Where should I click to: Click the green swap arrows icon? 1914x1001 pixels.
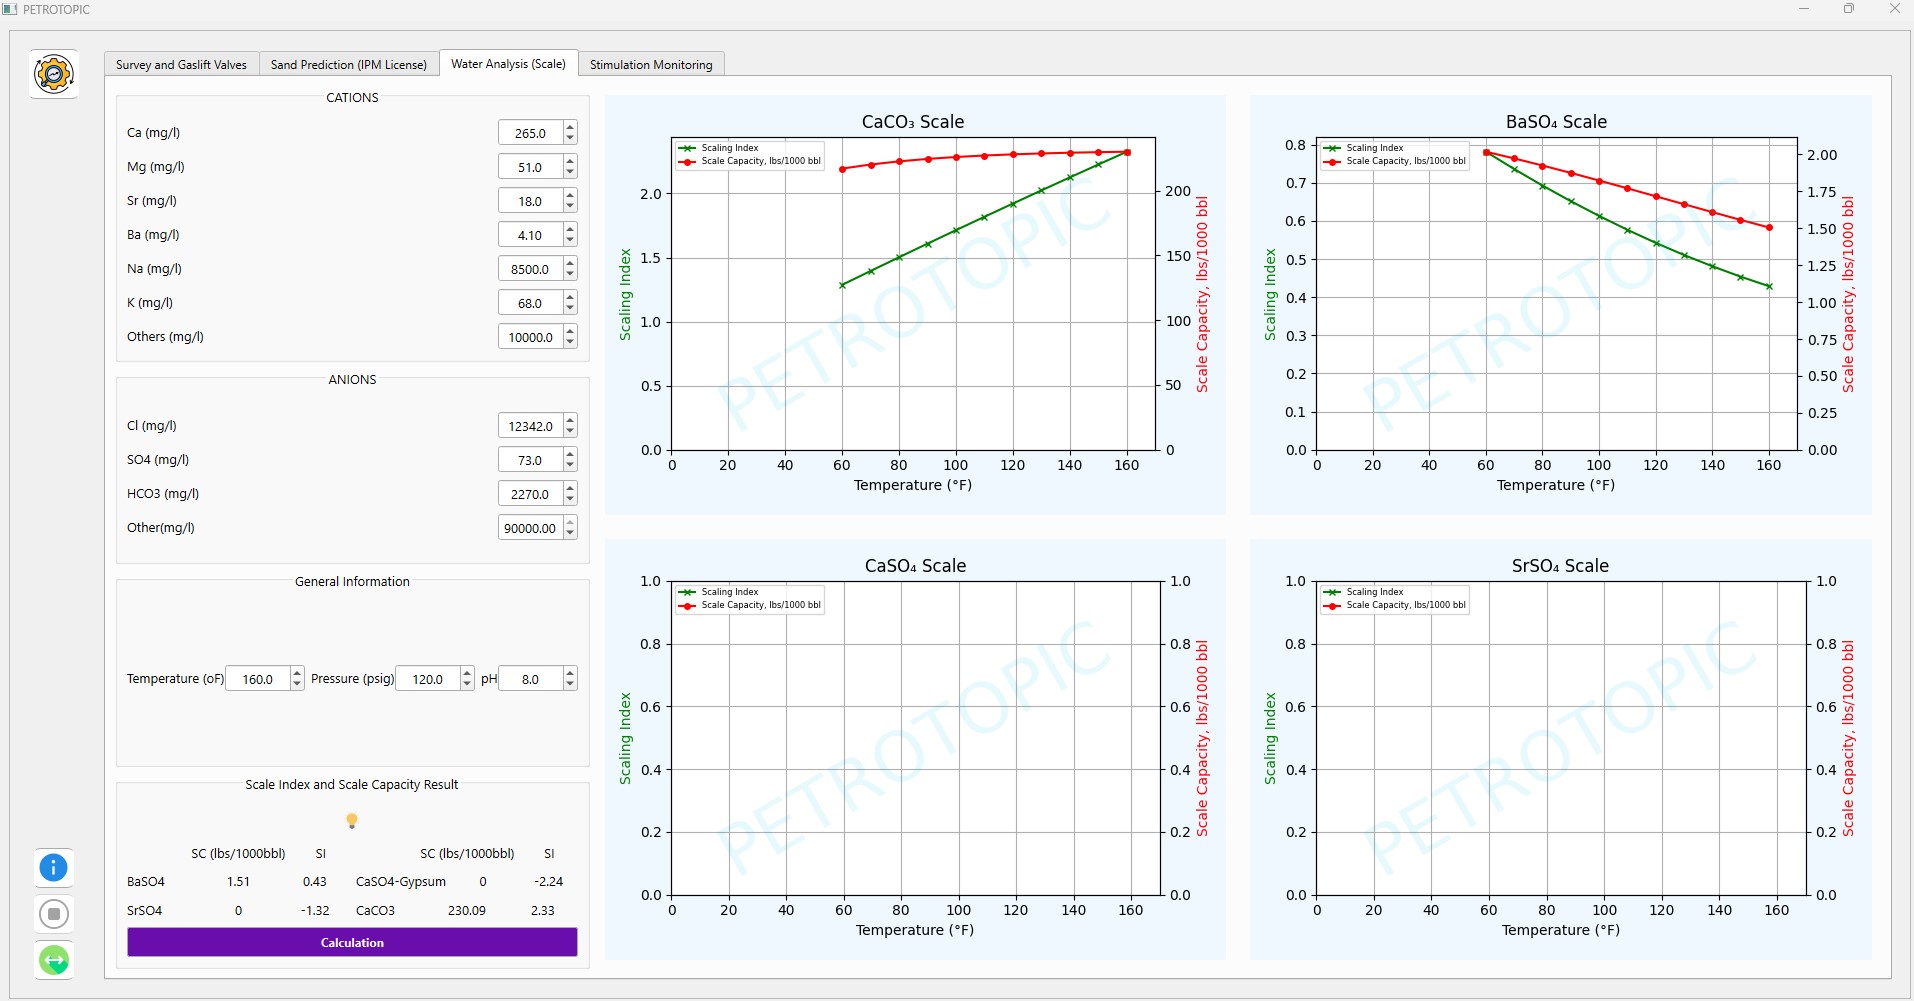pos(54,960)
